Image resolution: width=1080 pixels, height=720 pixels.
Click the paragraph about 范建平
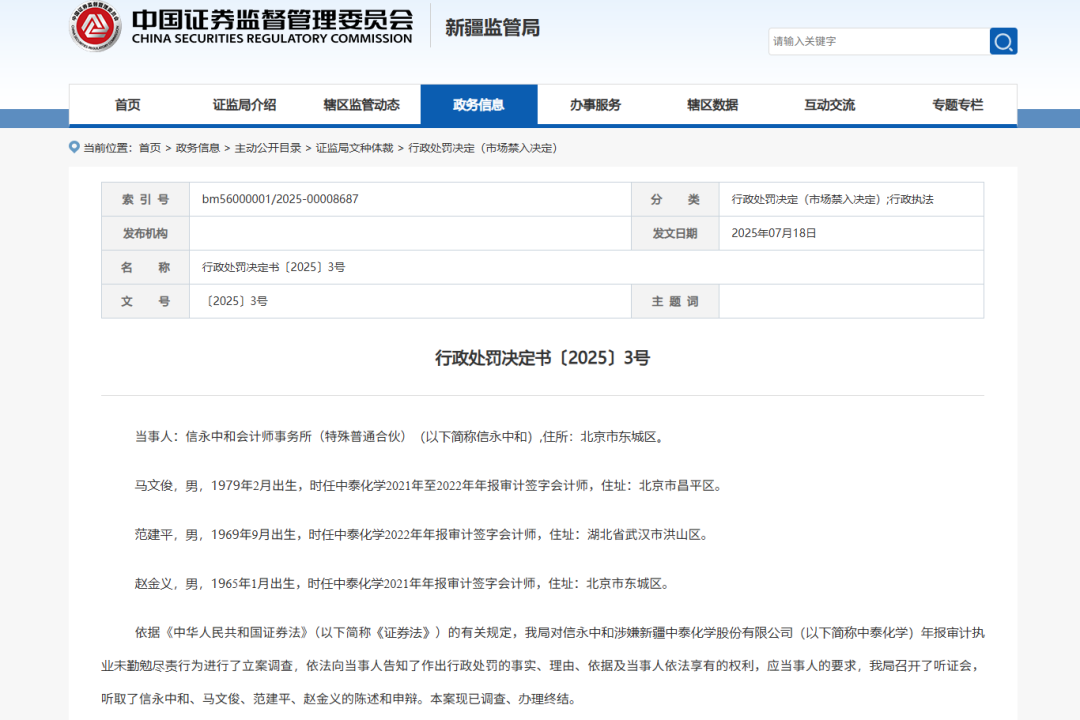coord(423,535)
